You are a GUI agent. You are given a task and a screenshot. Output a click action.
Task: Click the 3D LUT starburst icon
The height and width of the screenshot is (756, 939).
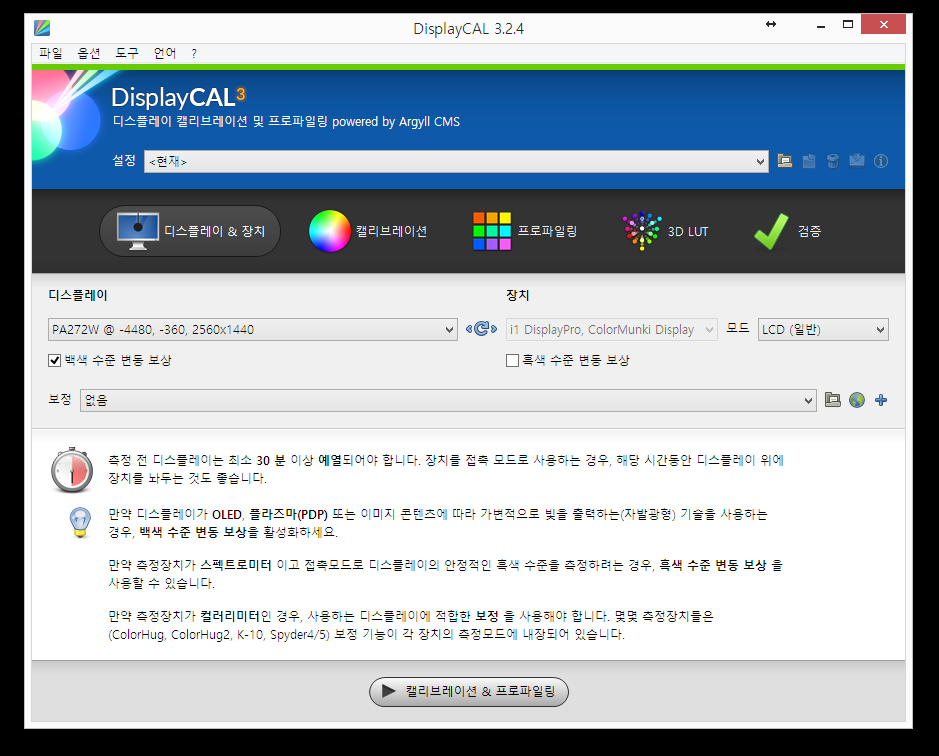click(x=642, y=231)
